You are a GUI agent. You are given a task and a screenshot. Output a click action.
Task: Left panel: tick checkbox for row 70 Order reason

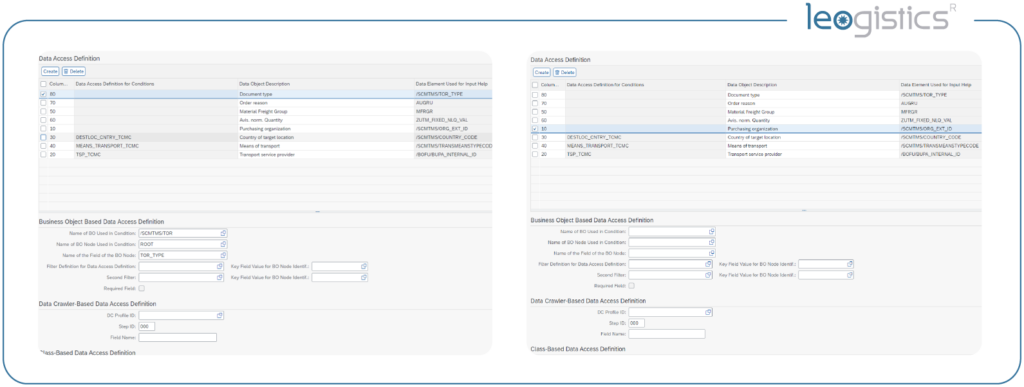point(44,103)
